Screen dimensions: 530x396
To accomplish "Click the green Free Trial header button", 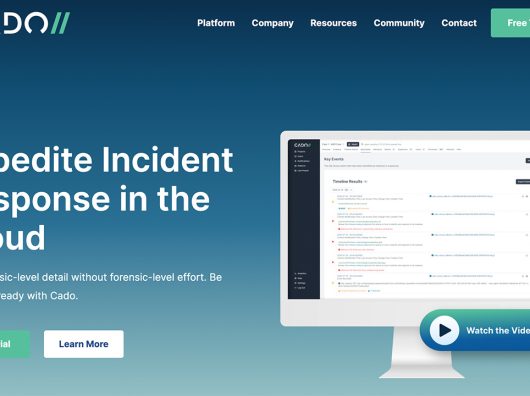I will click(x=510, y=23).
